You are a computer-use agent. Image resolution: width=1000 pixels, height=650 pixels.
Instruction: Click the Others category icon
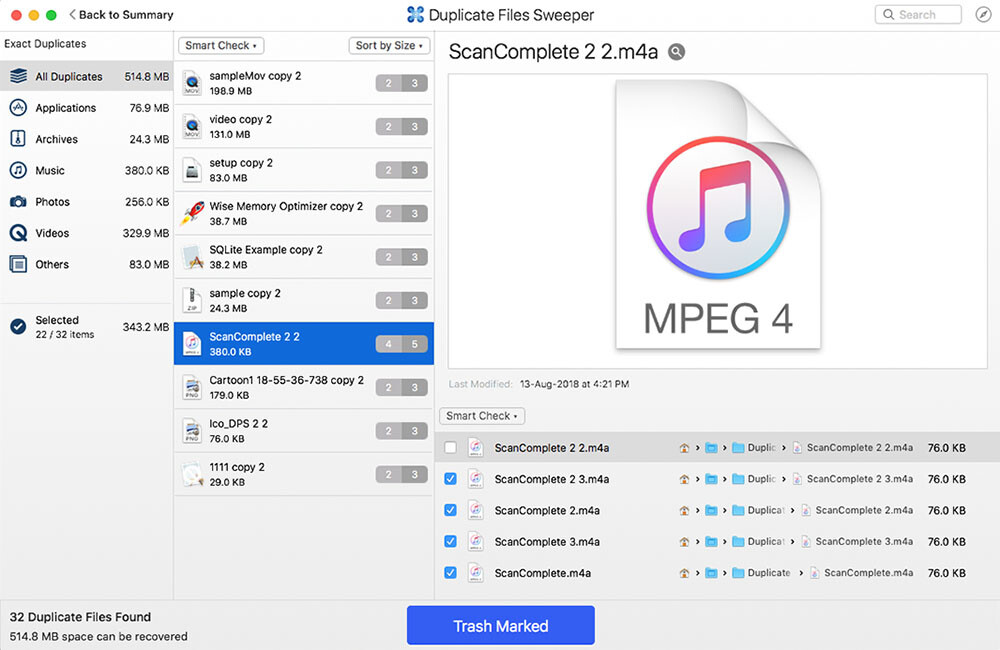(x=18, y=264)
